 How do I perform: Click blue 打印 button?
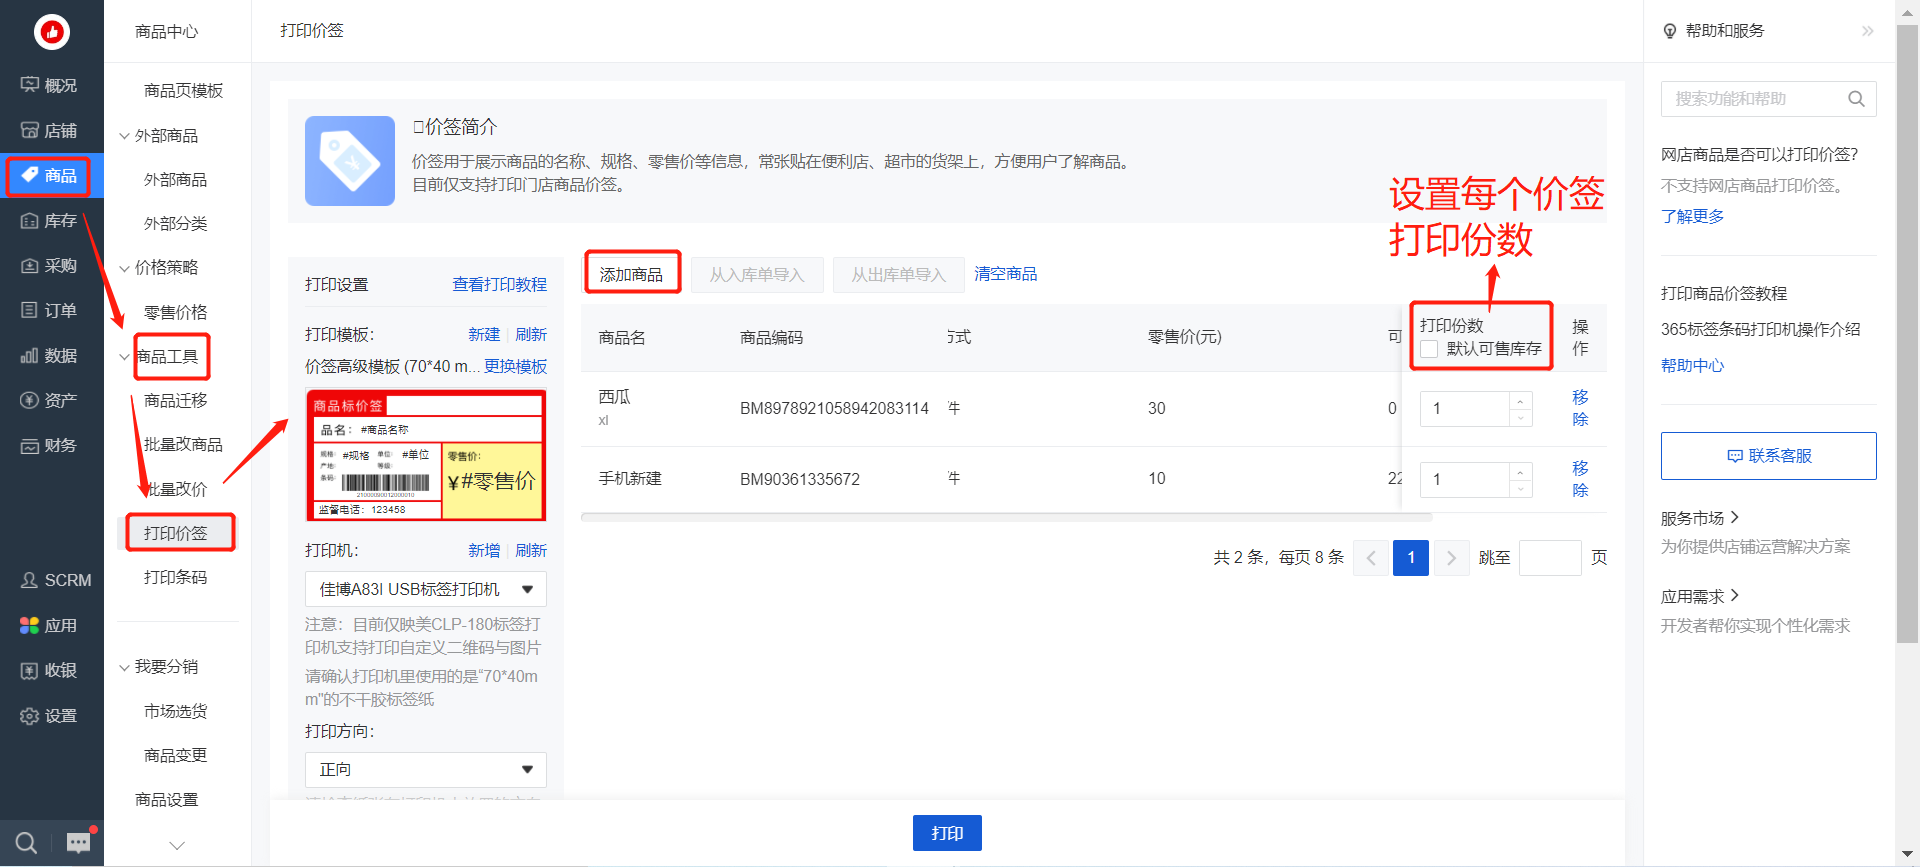(947, 833)
